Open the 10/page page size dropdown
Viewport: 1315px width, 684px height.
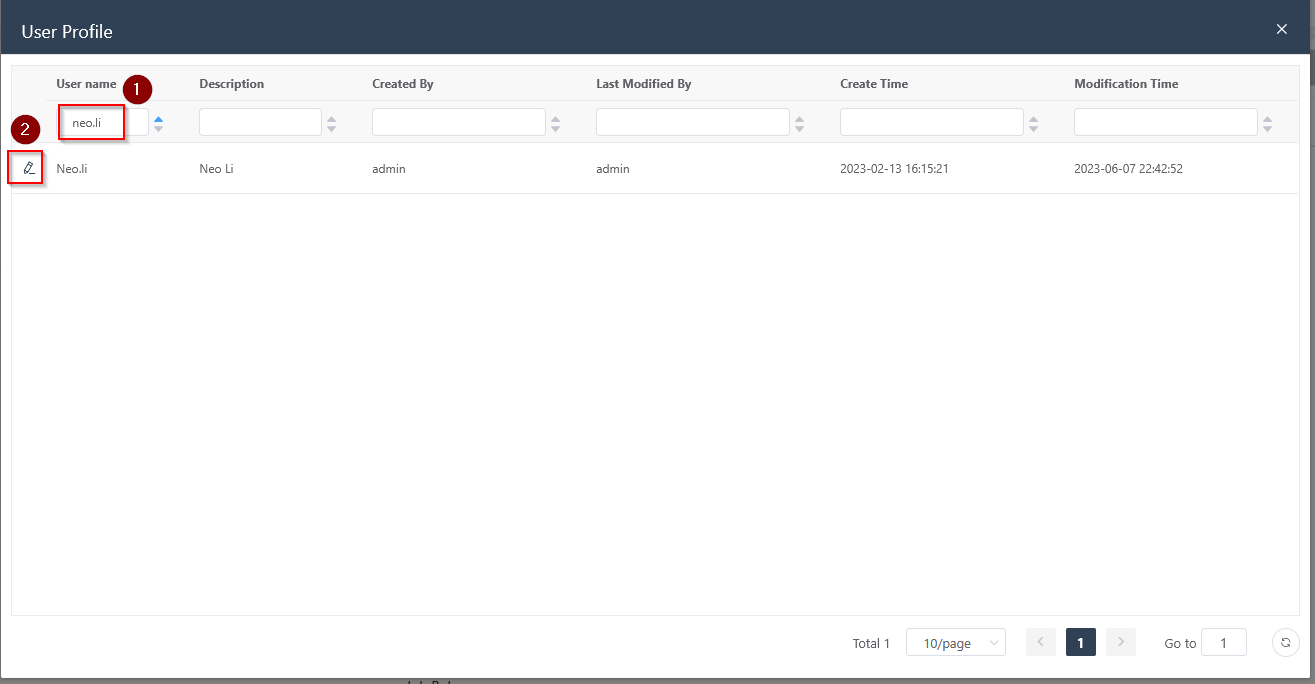tap(955, 643)
